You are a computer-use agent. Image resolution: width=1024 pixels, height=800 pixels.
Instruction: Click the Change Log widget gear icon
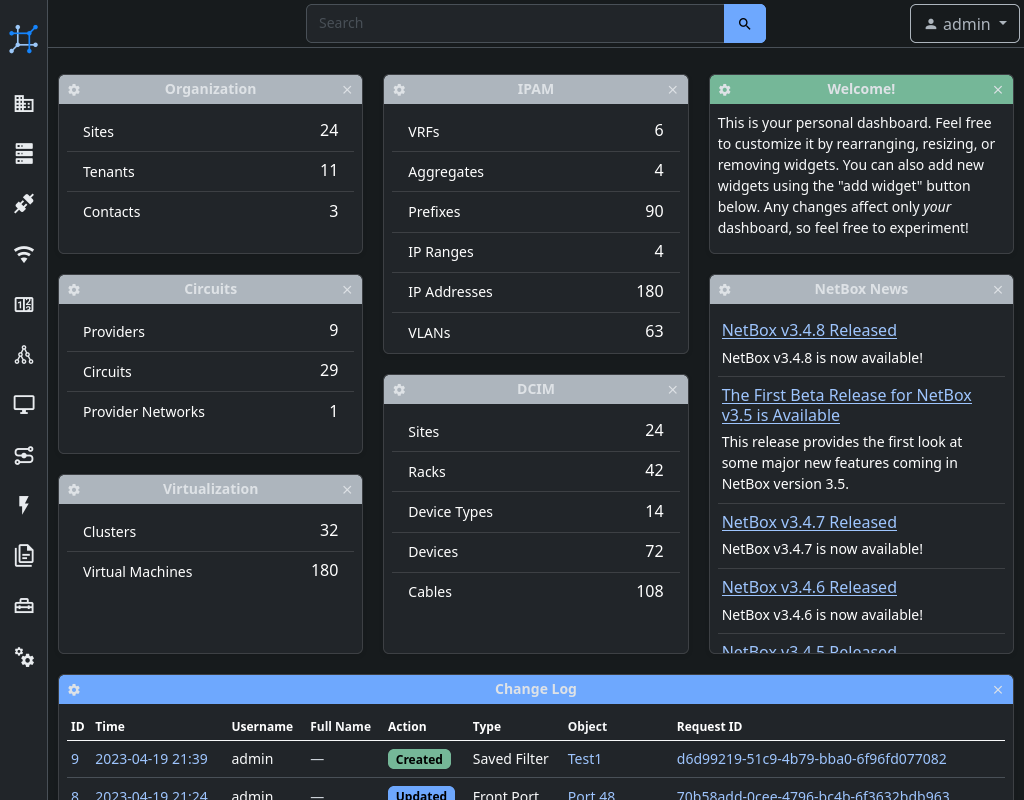(x=74, y=689)
